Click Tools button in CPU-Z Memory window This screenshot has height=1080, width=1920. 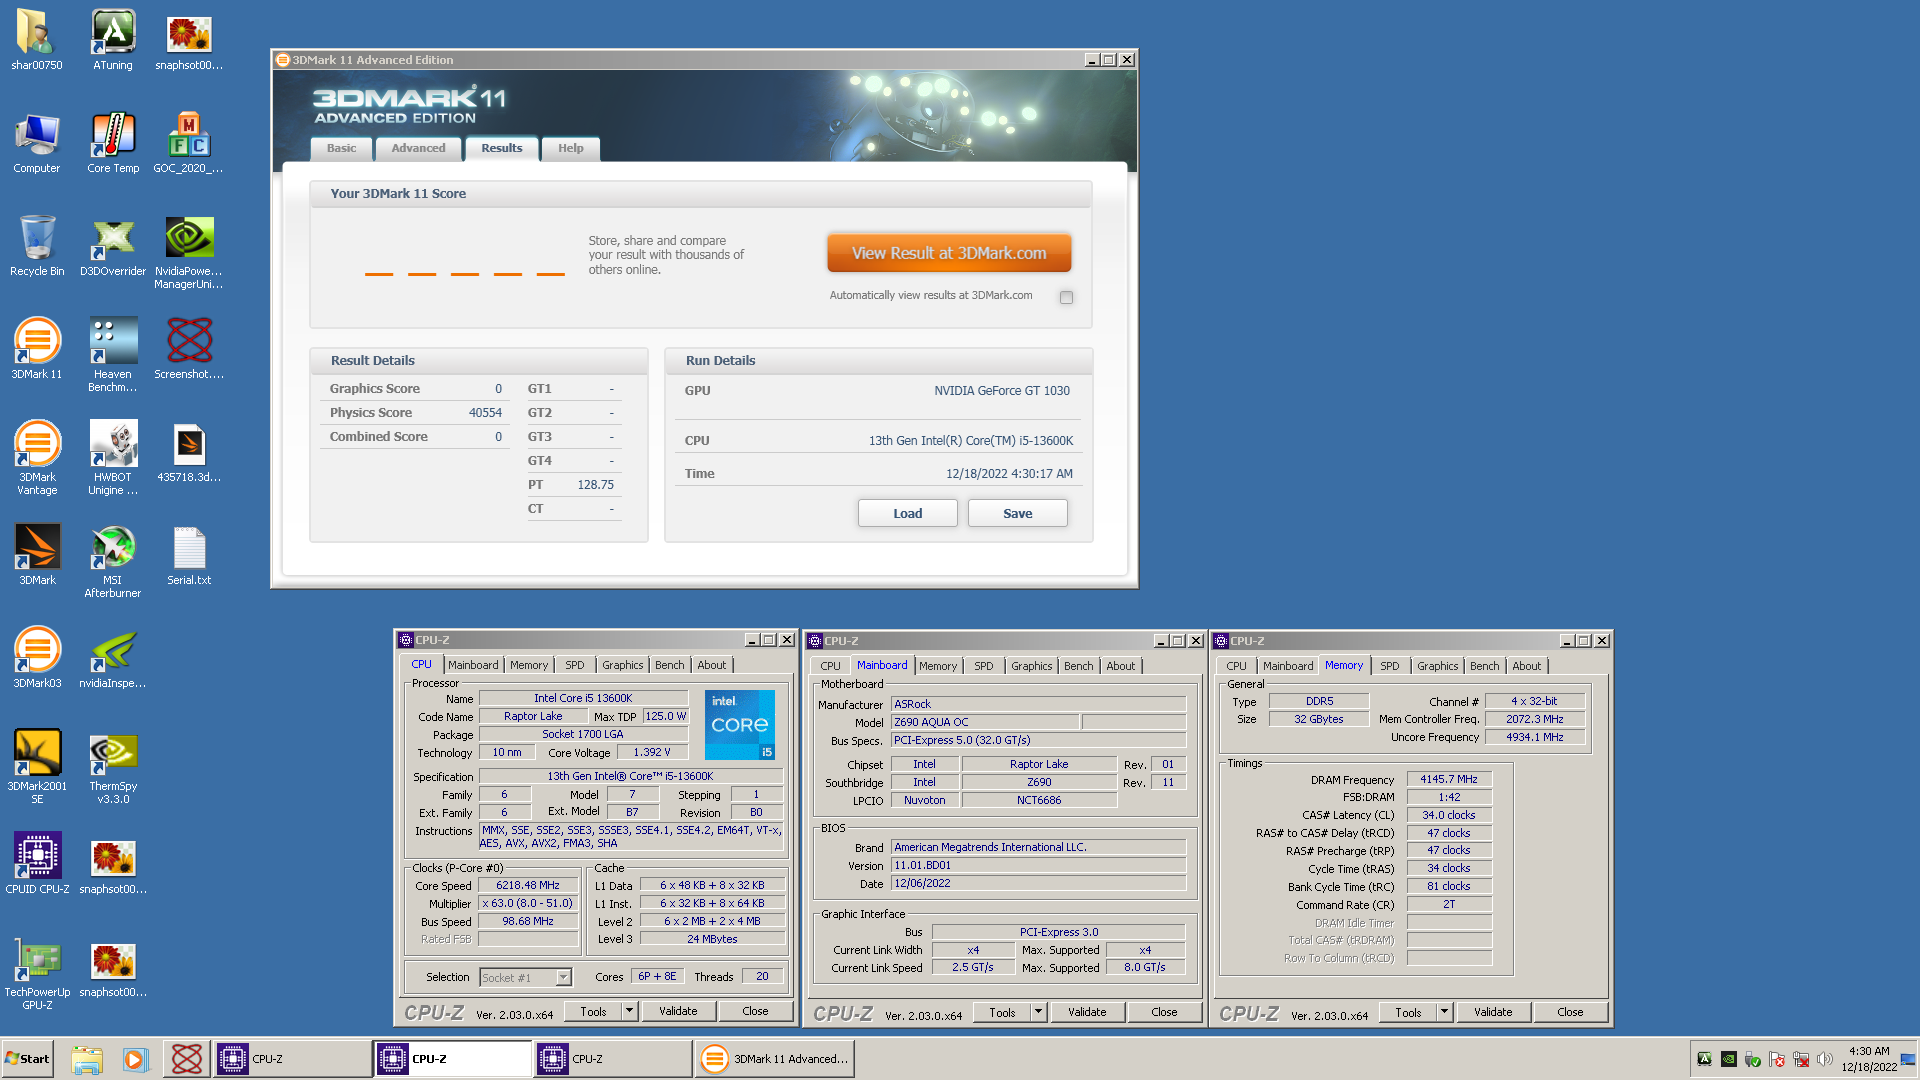[1408, 1012]
